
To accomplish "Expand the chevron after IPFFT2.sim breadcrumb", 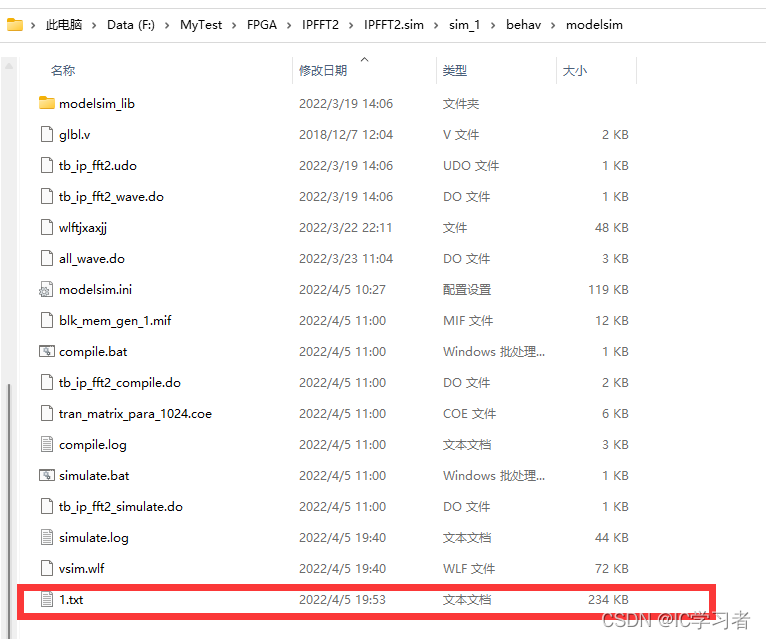I will [436, 25].
